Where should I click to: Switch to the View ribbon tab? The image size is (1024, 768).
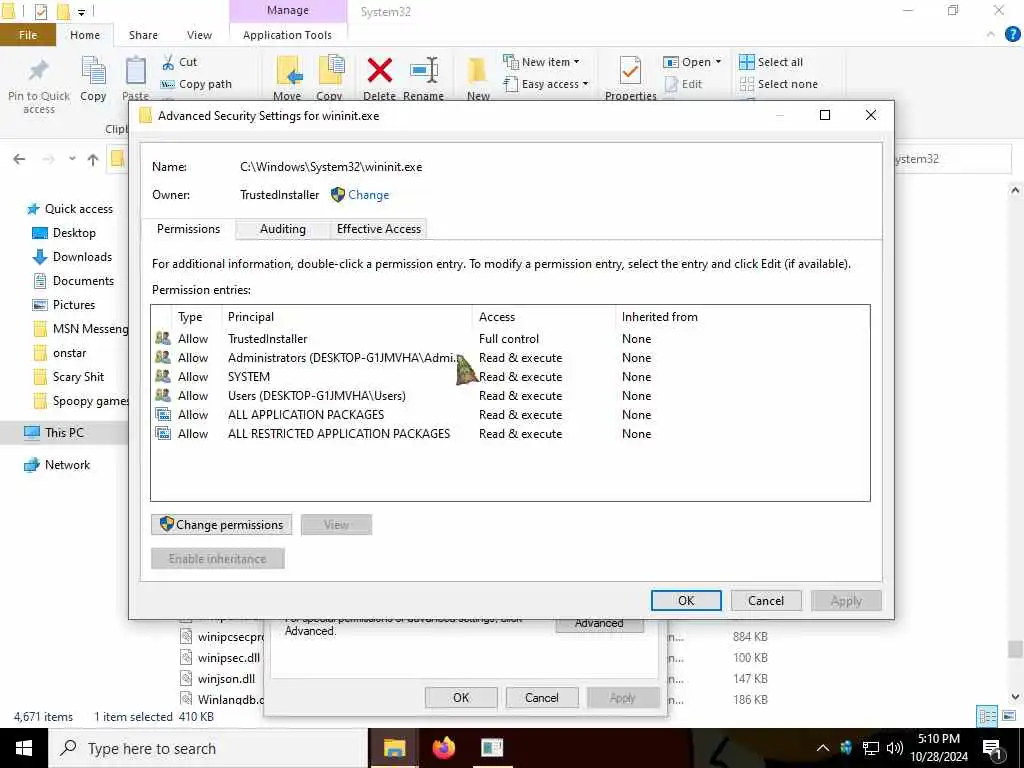[199, 35]
